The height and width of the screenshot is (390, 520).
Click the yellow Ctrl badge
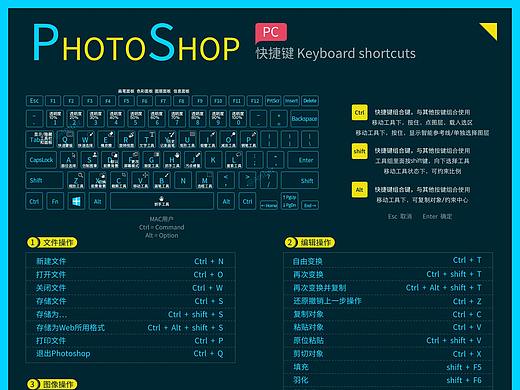(x=359, y=112)
